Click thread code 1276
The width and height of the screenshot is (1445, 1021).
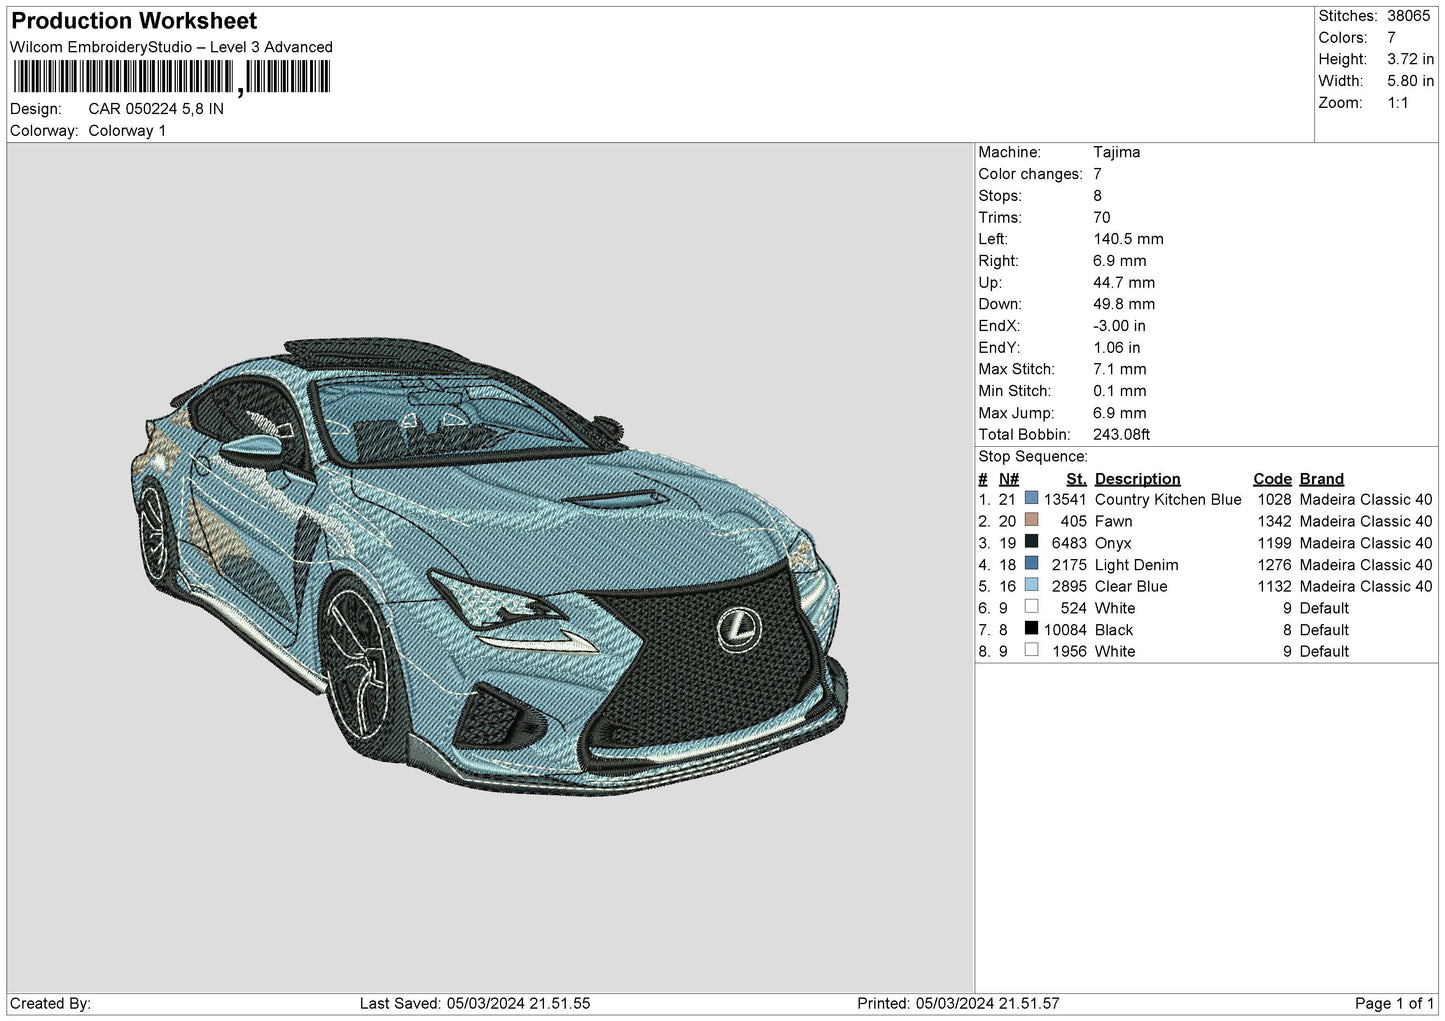pos(1274,565)
